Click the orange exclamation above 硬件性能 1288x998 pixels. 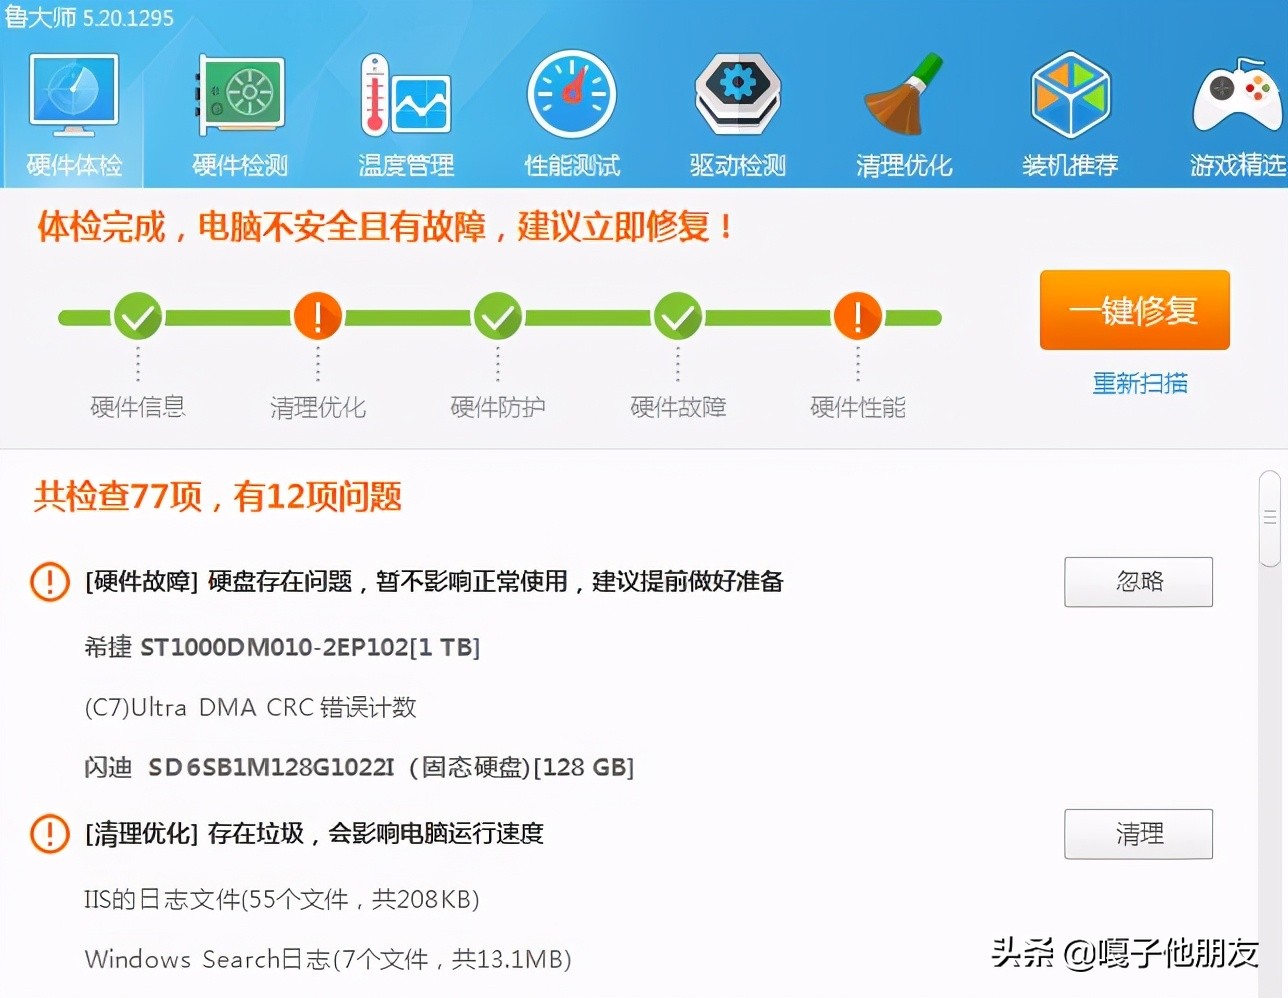click(857, 316)
